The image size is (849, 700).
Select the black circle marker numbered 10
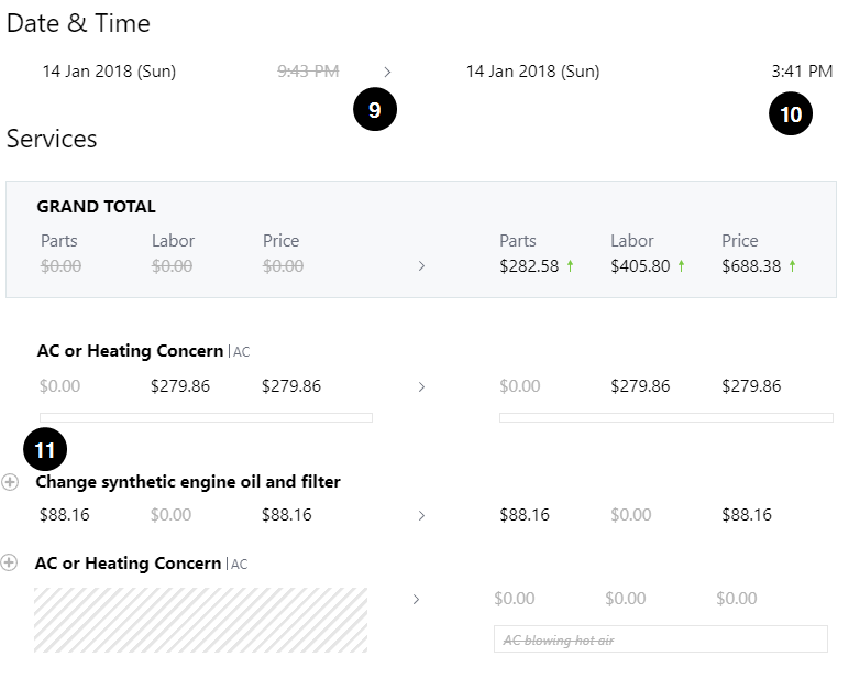click(x=790, y=114)
